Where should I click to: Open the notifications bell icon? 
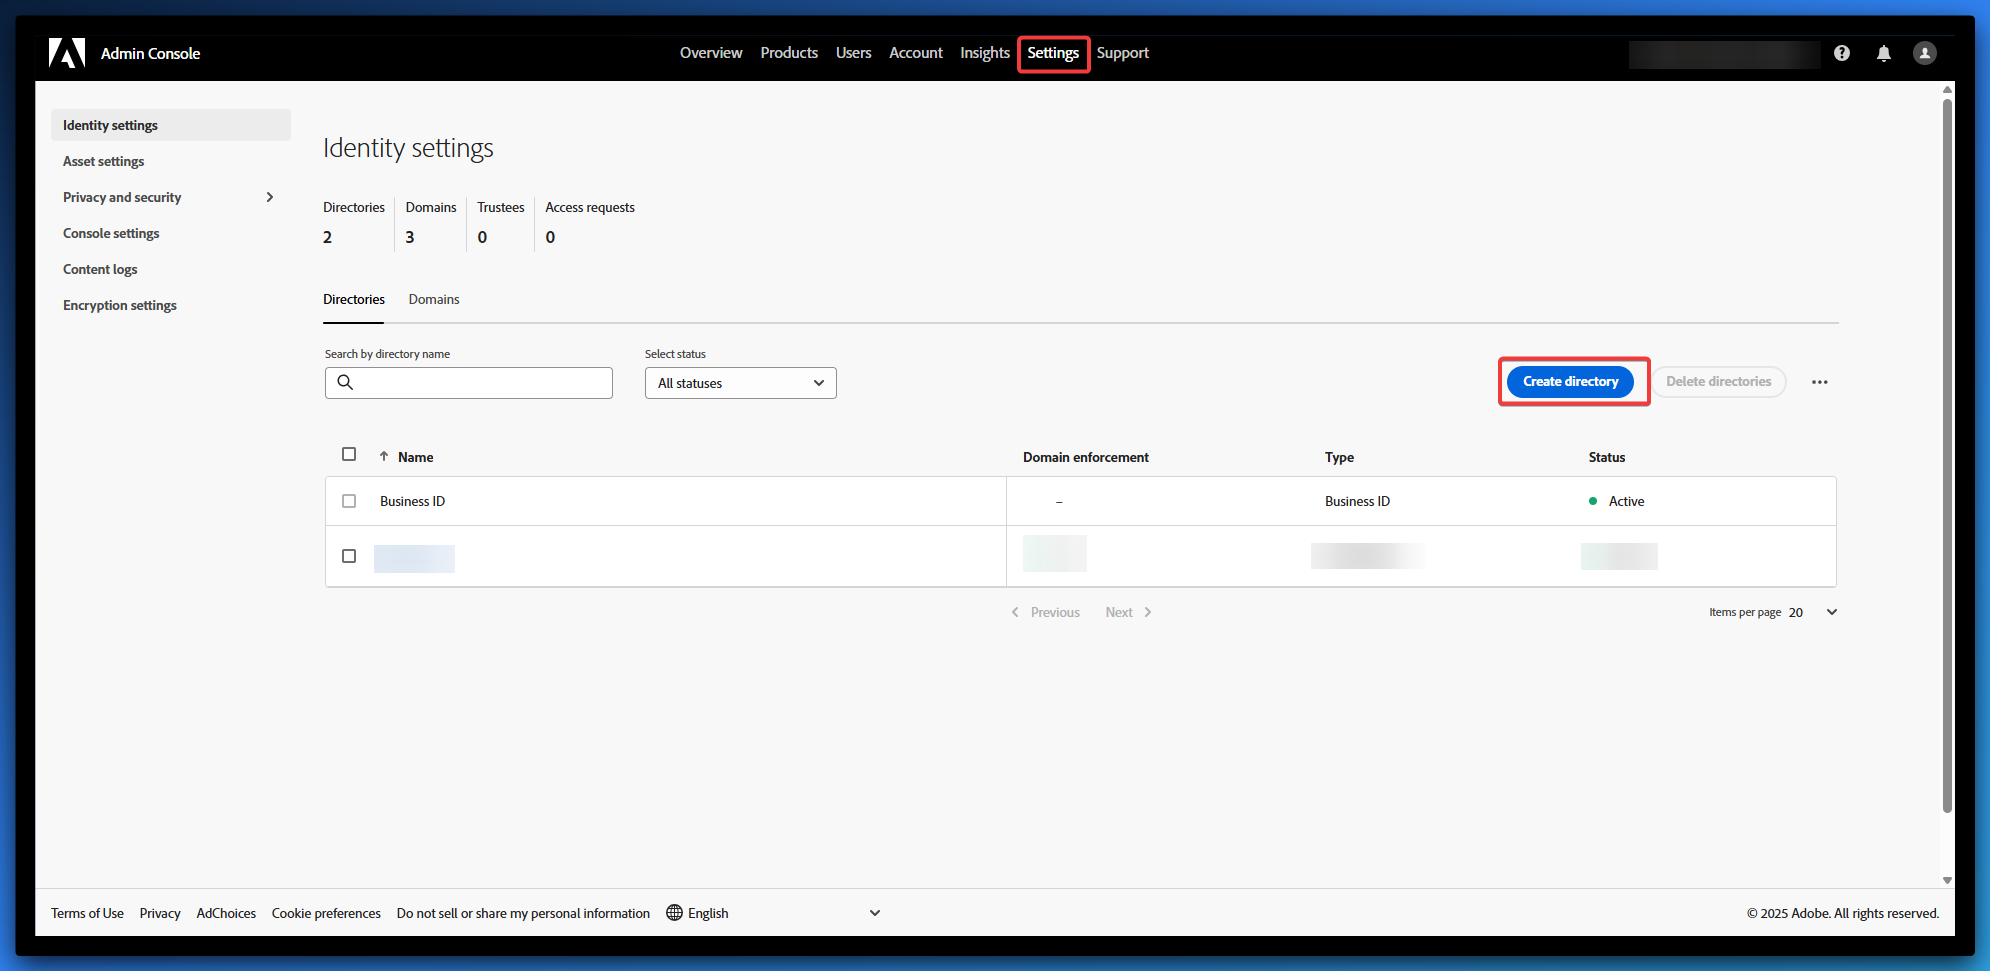coord(1883,53)
